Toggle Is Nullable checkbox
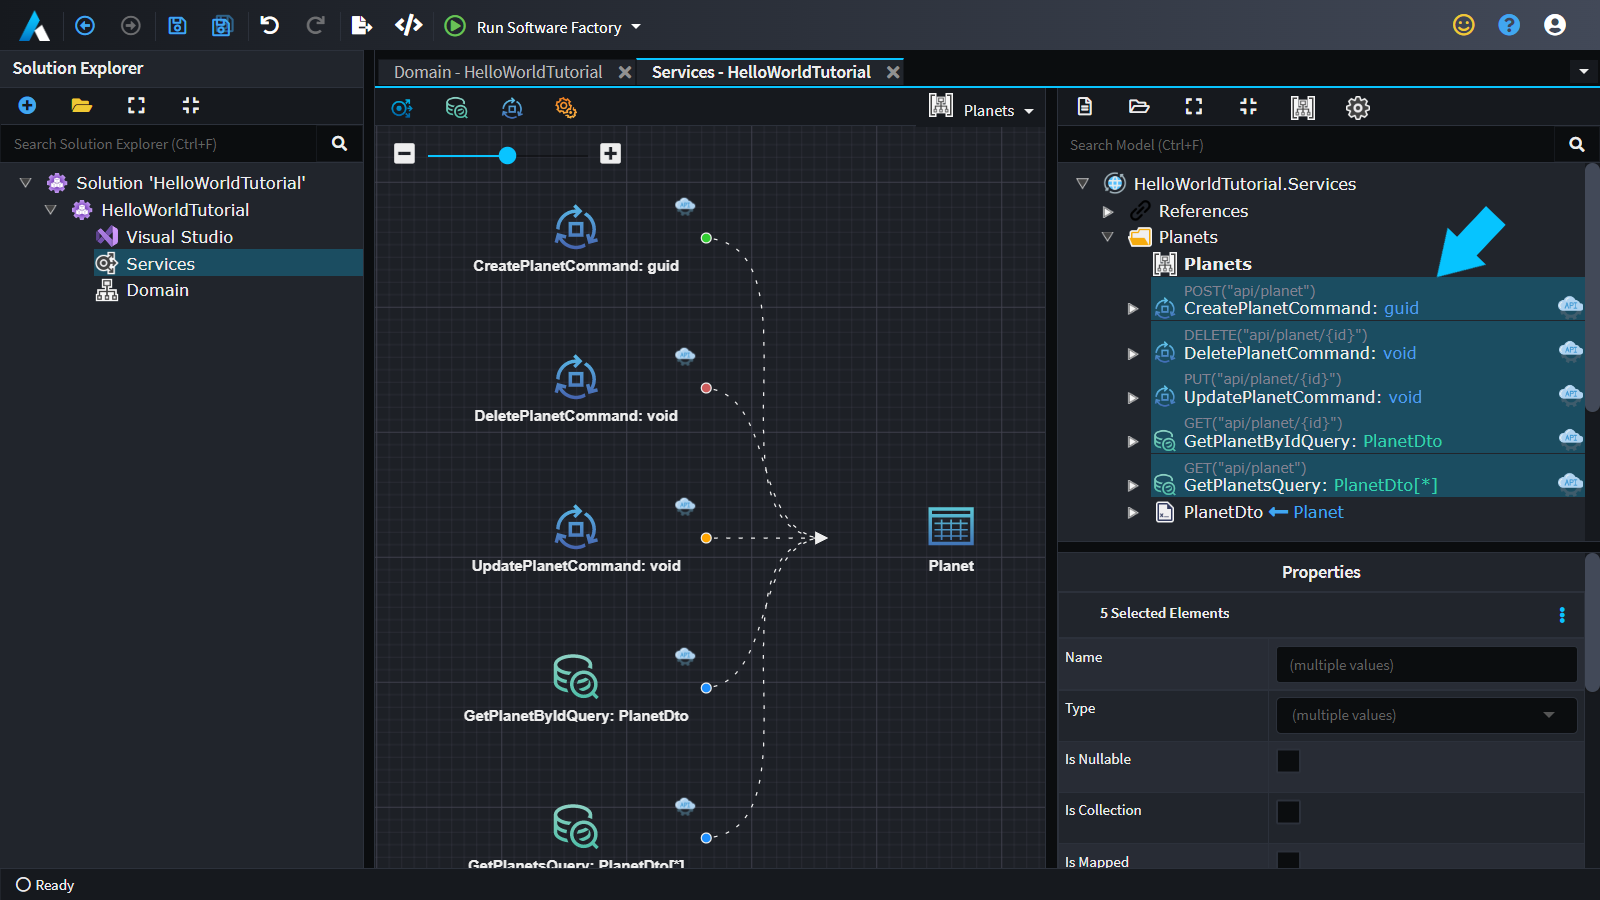Viewport: 1600px width, 900px height. coord(1288,761)
